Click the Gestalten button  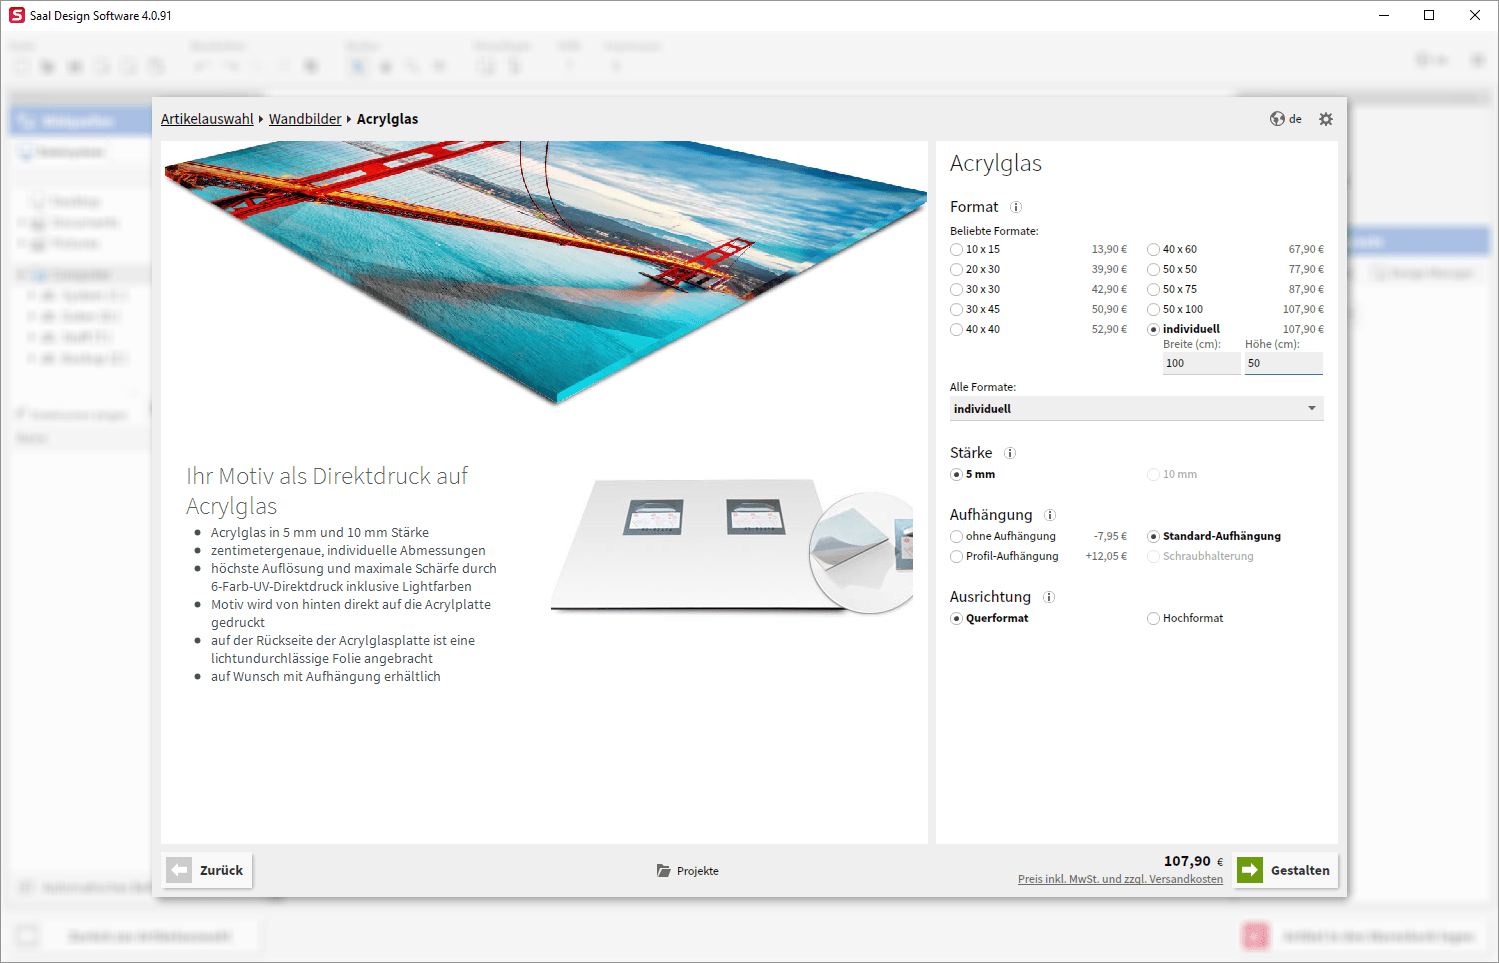tap(1286, 870)
